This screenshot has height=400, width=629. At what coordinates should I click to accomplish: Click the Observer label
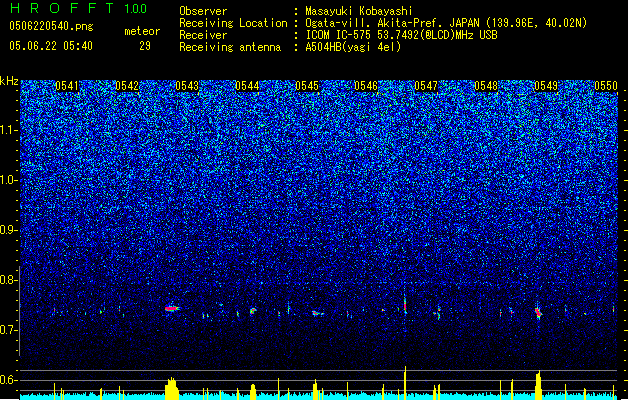203,11
